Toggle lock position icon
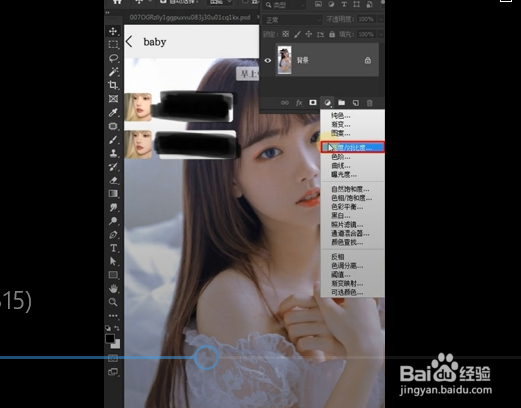 [309, 34]
